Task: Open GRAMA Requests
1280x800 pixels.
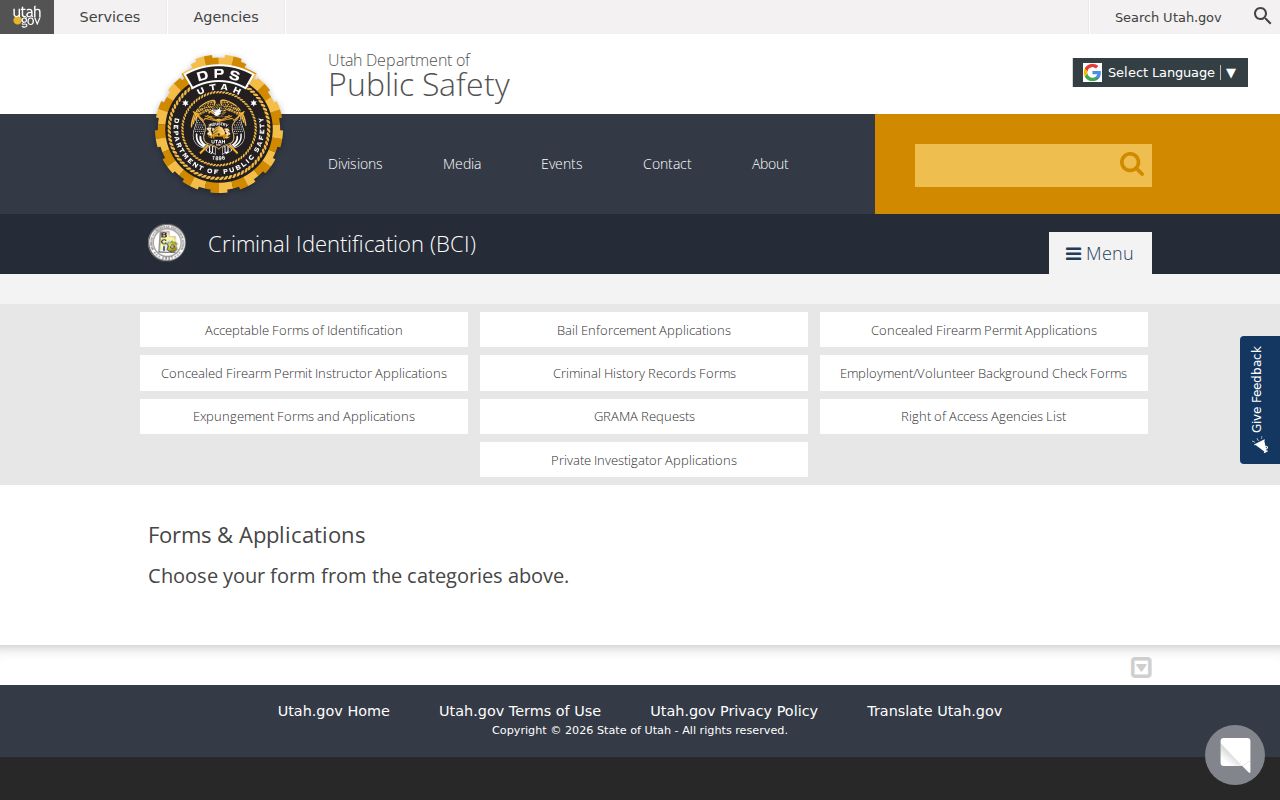Action: (644, 416)
